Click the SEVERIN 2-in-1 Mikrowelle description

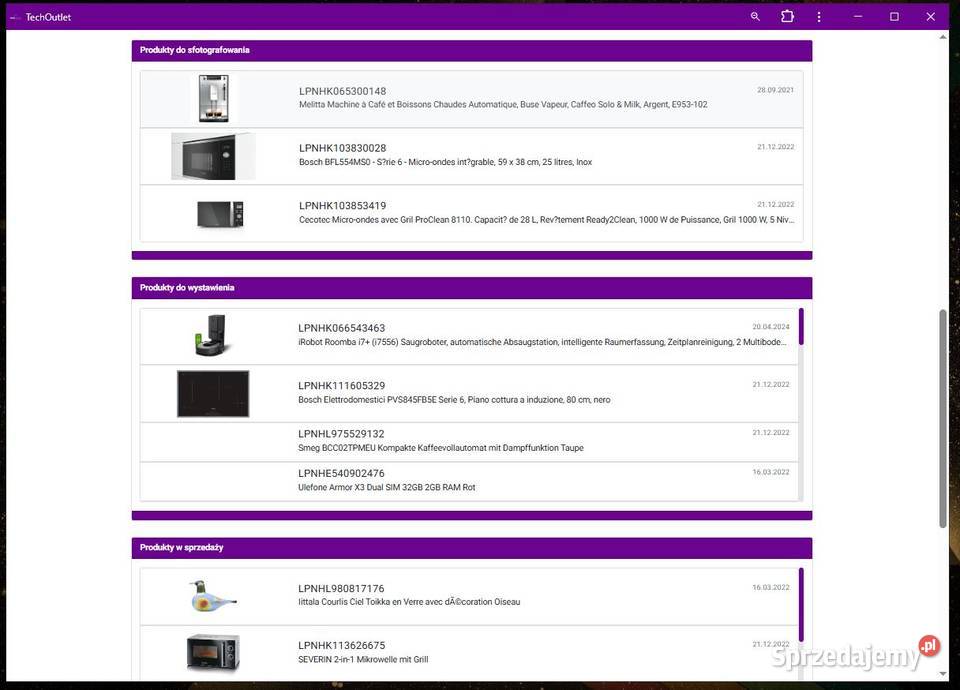[363, 659]
